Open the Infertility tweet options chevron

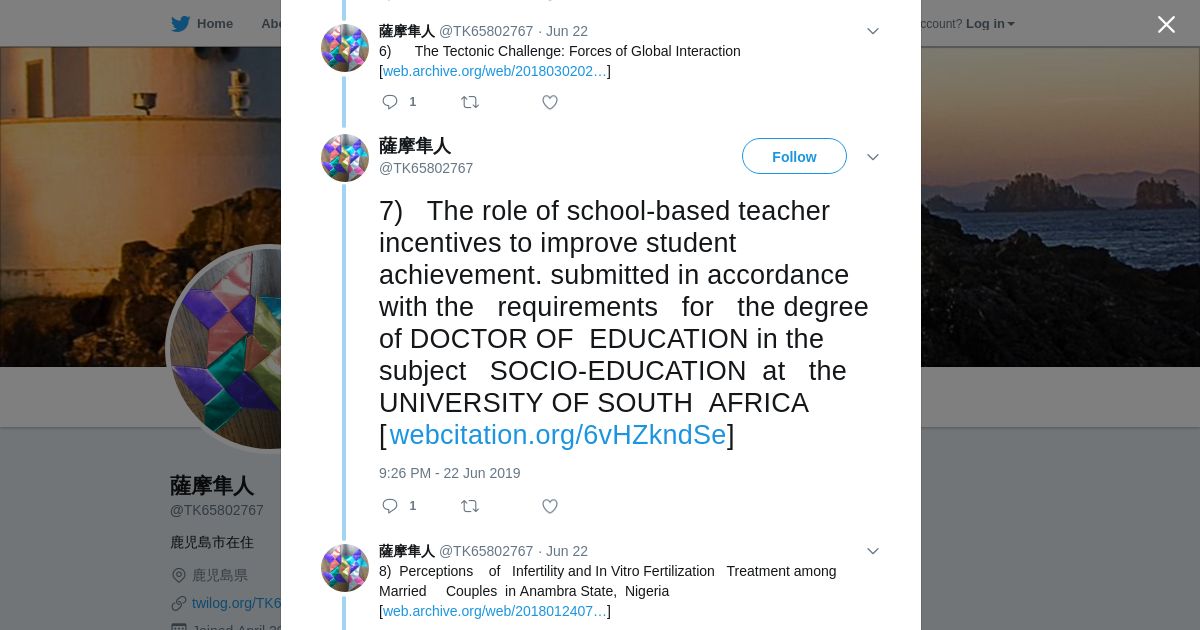tap(872, 552)
